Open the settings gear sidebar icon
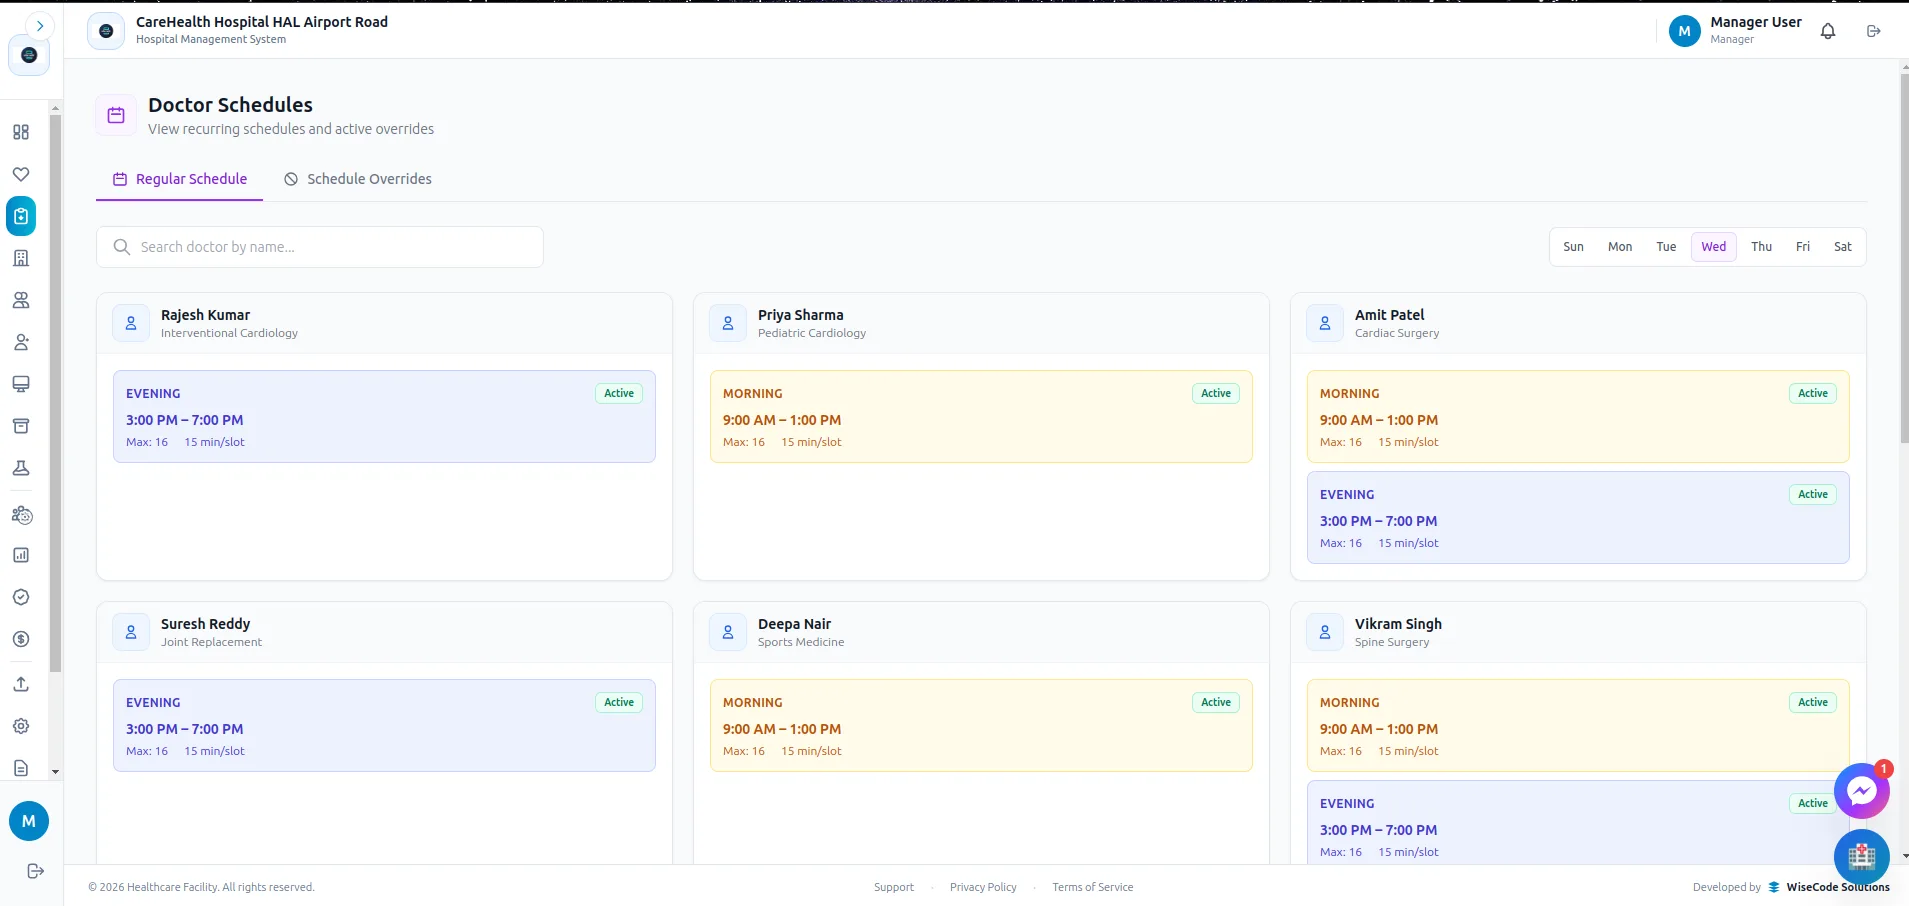 (x=21, y=726)
